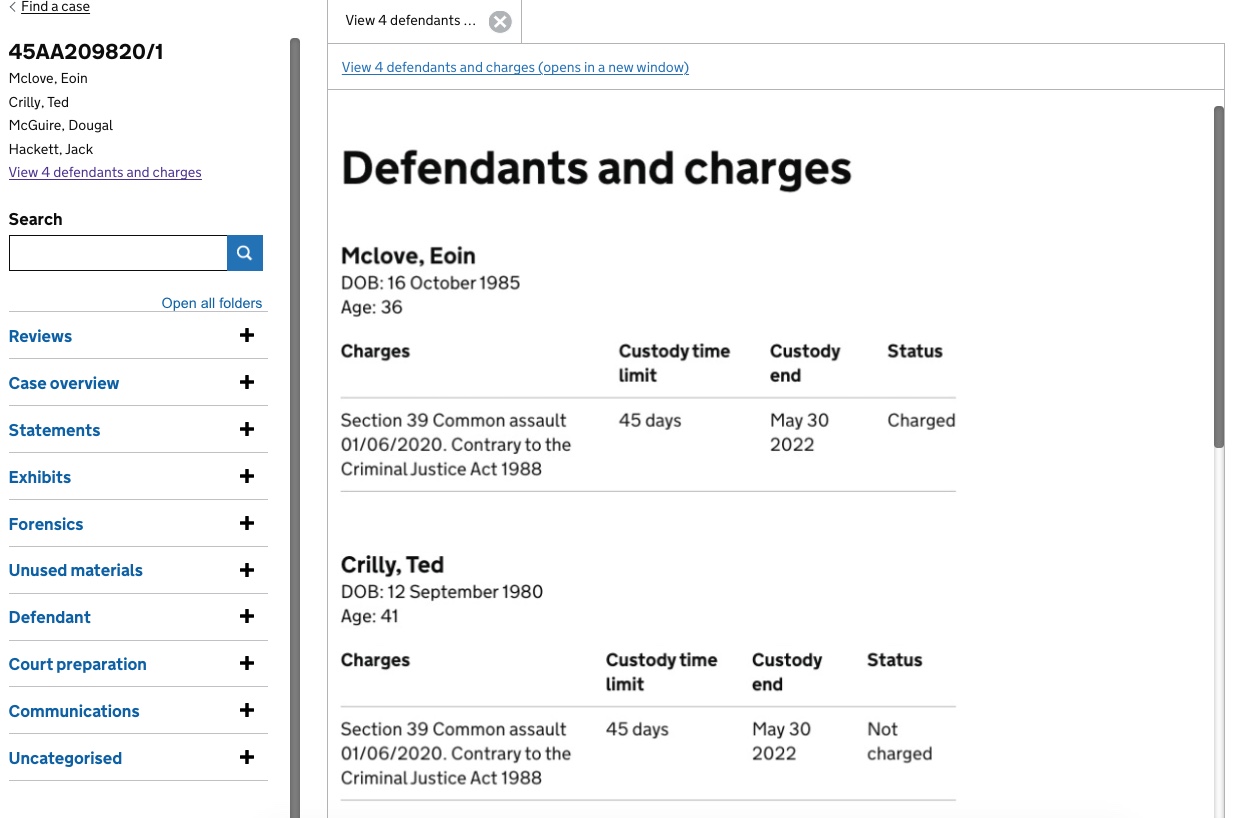The width and height of the screenshot is (1239, 818).
Task: Expand the Court preparation folder
Action: (78, 664)
